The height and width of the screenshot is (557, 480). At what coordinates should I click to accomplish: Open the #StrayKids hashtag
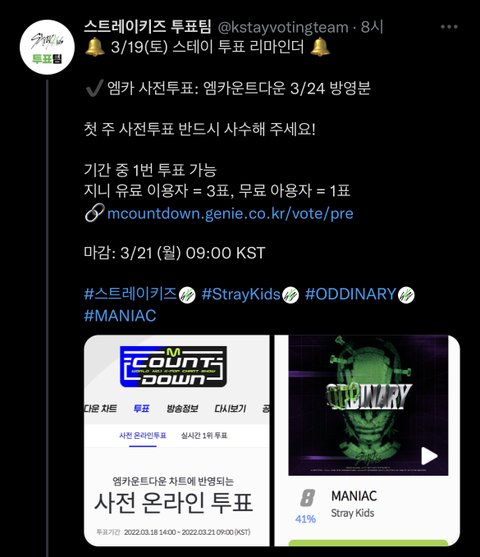[x=241, y=294]
